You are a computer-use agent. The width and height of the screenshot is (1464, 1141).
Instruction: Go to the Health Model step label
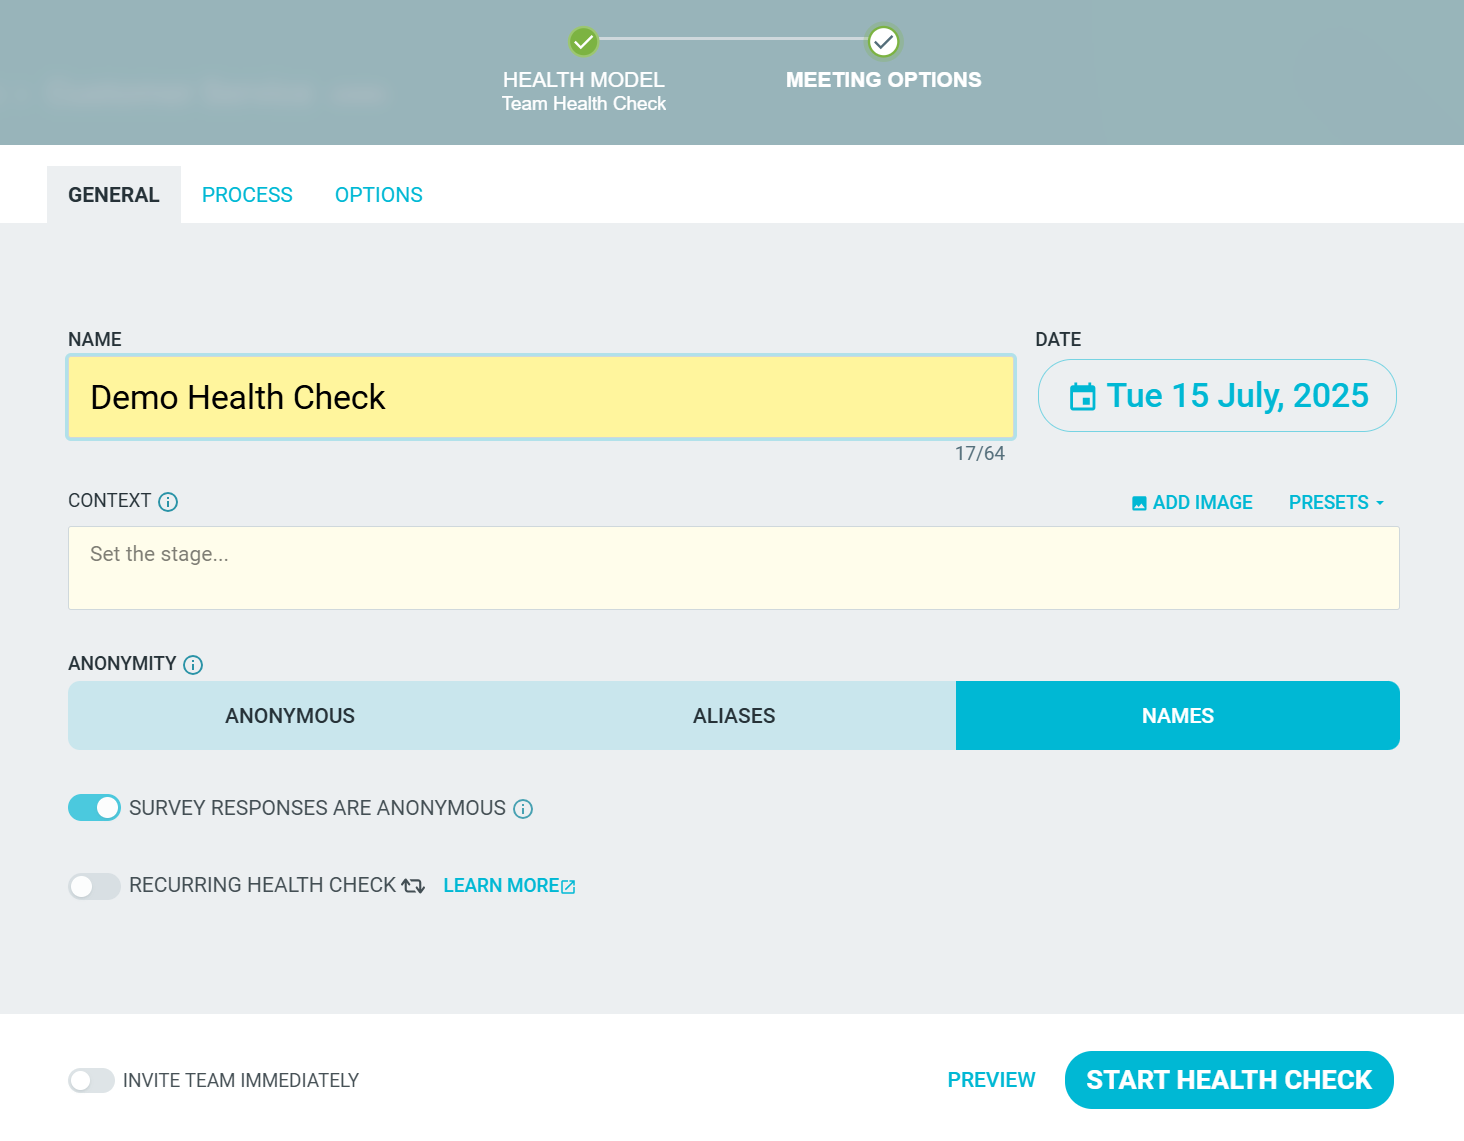584,80
